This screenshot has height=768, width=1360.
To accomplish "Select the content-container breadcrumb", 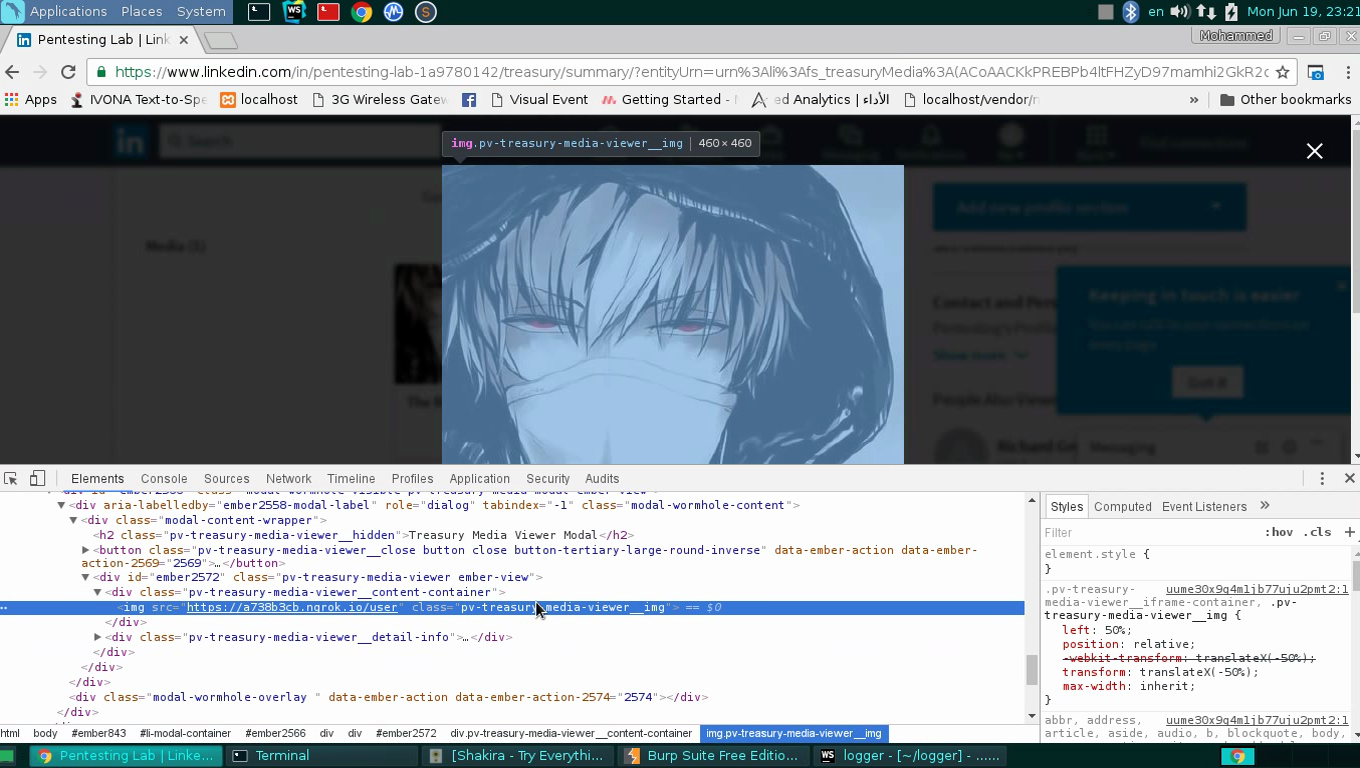I will click(x=571, y=733).
